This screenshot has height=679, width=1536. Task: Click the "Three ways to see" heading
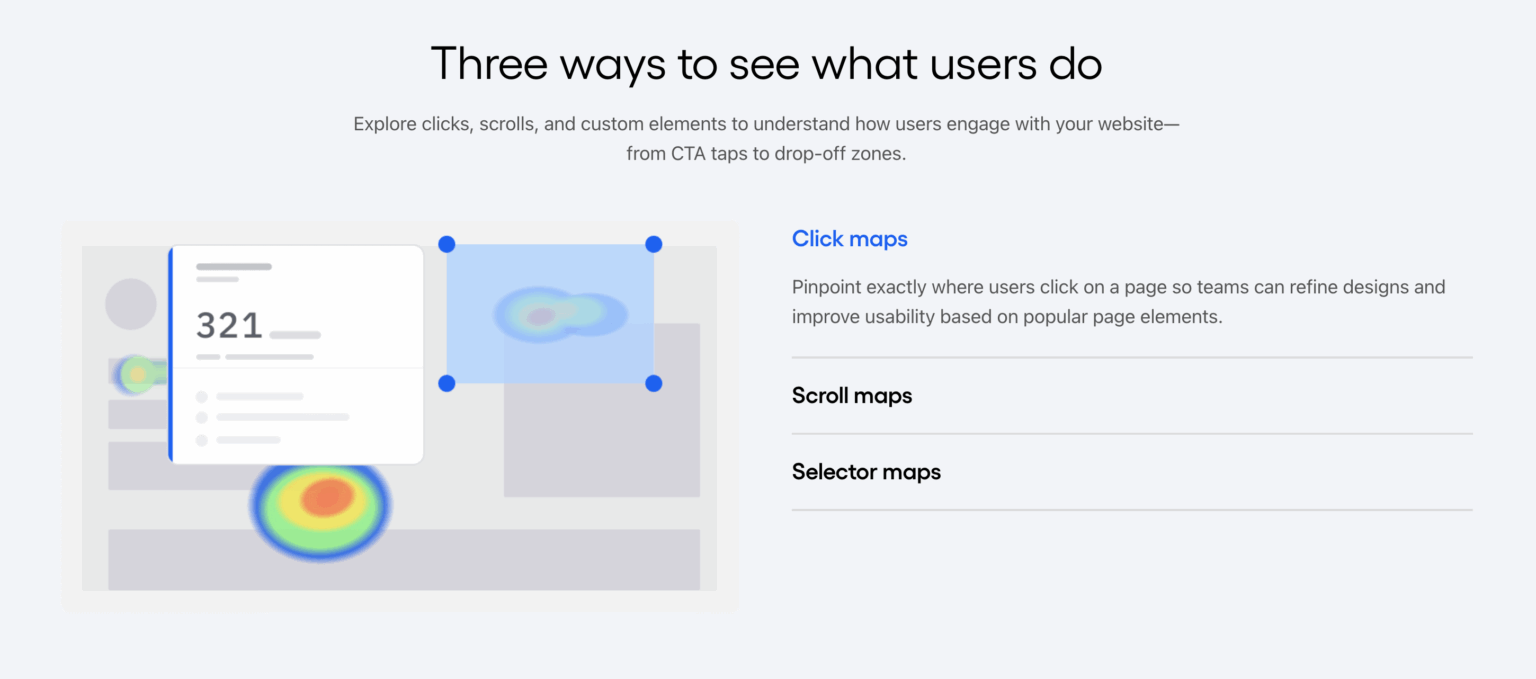(x=766, y=64)
